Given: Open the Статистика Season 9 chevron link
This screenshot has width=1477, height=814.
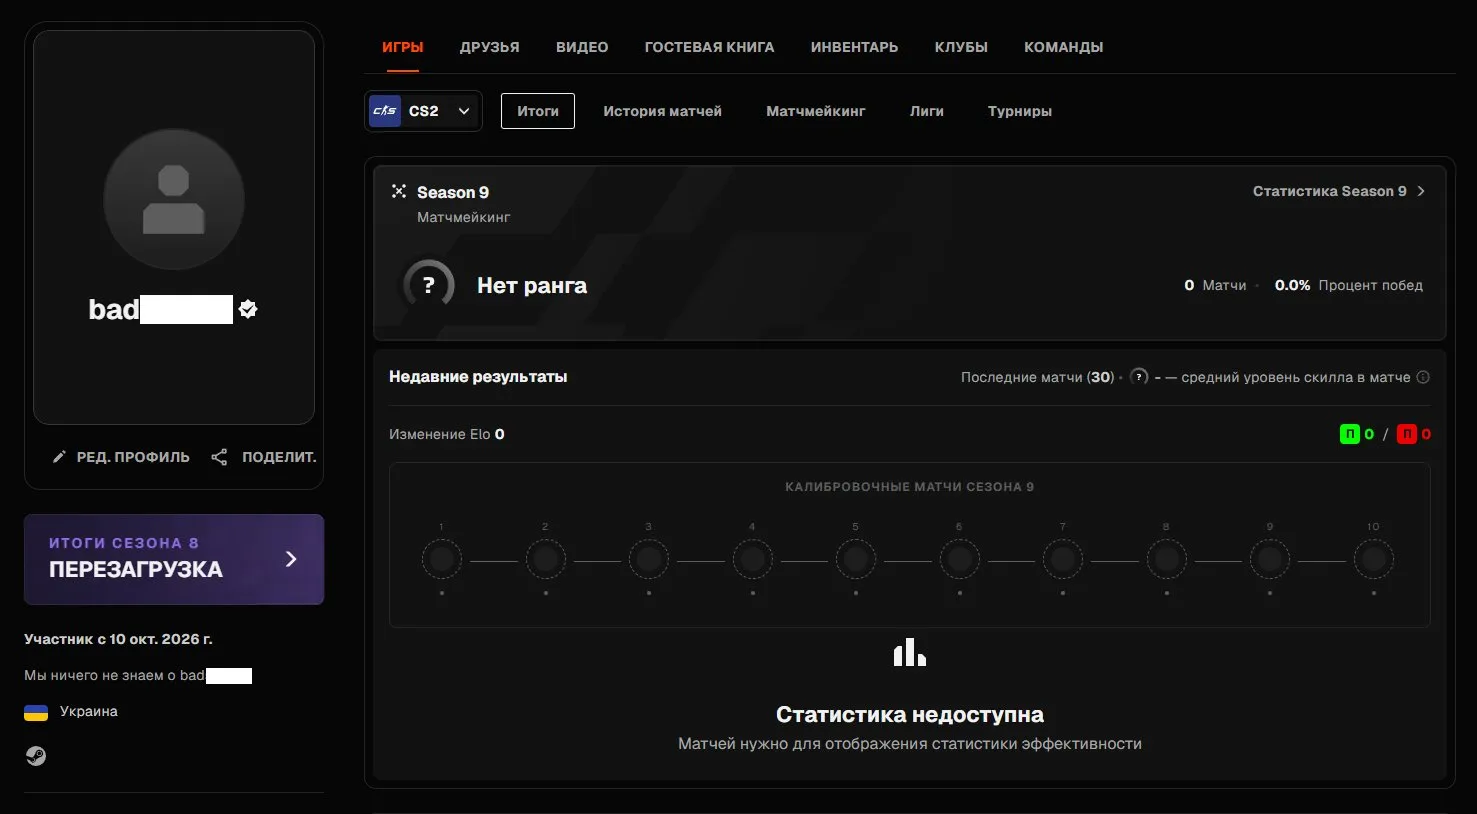Looking at the screenshot, I should click(1339, 191).
